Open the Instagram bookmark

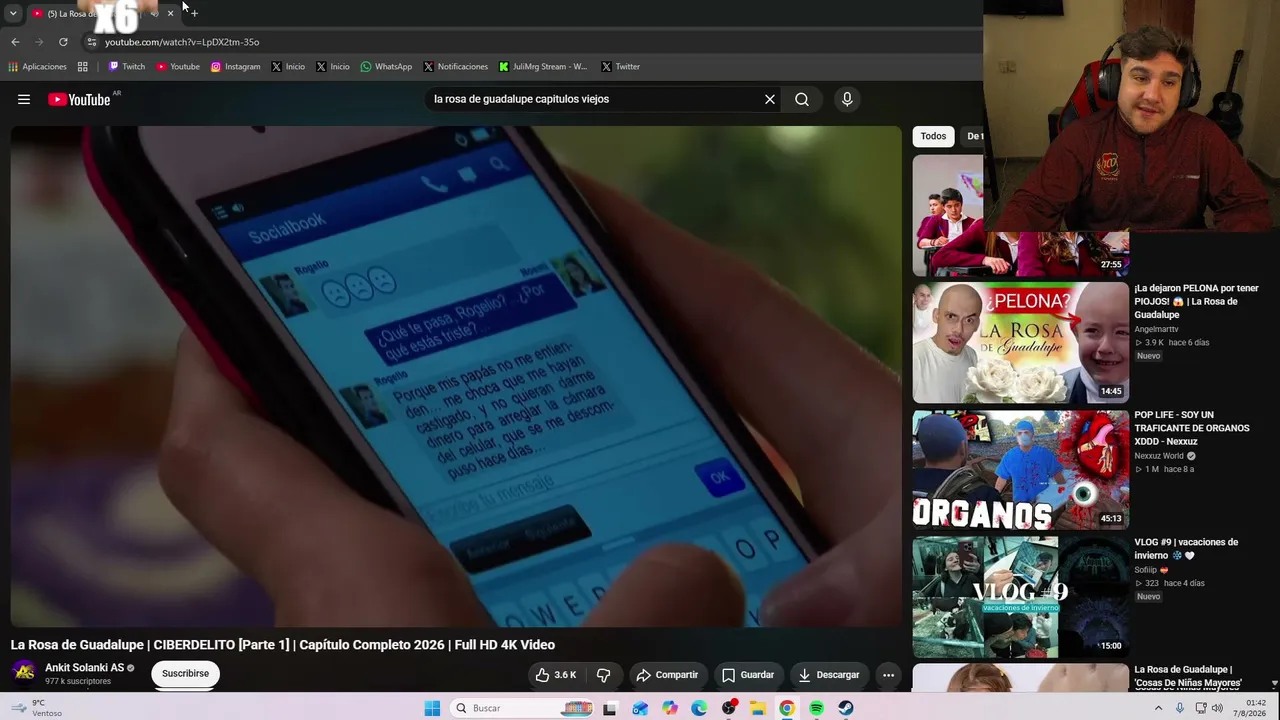(235, 67)
